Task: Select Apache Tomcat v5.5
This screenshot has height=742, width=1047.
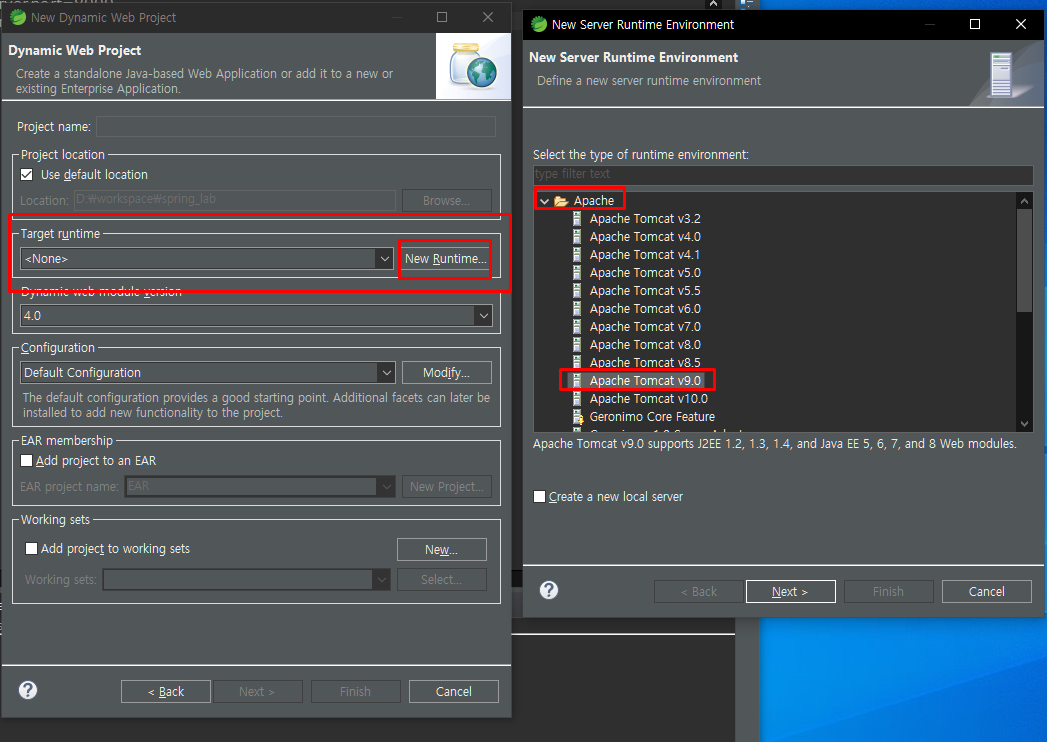Action: tap(645, 291)
